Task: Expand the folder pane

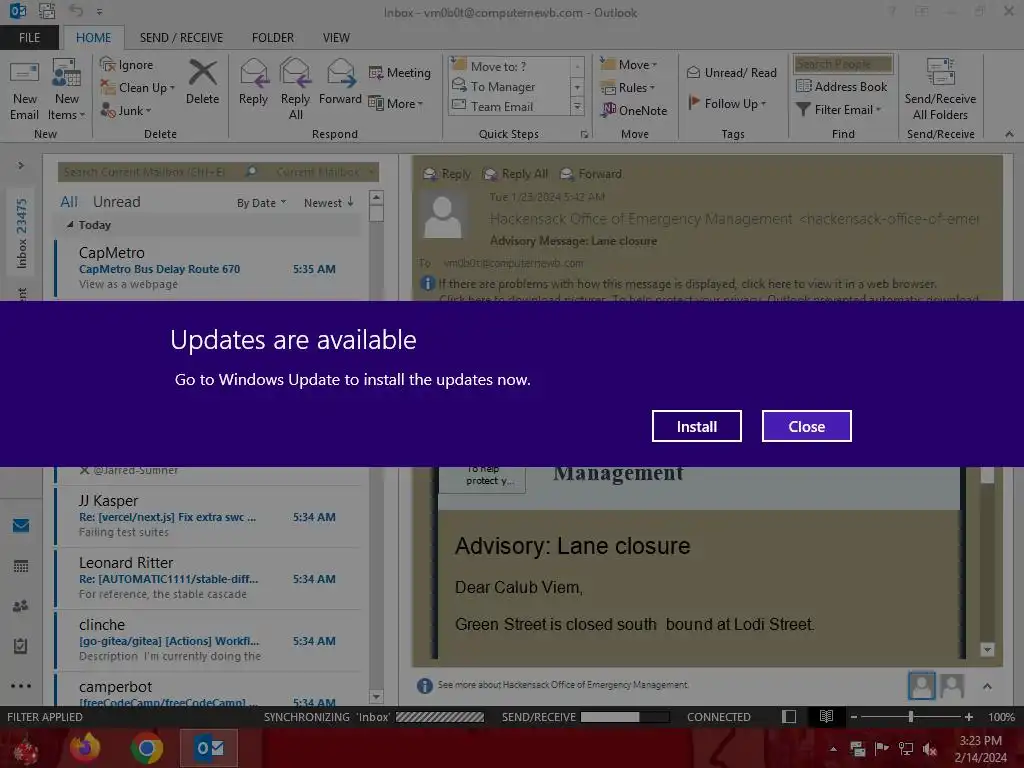Action: [21, 165]
